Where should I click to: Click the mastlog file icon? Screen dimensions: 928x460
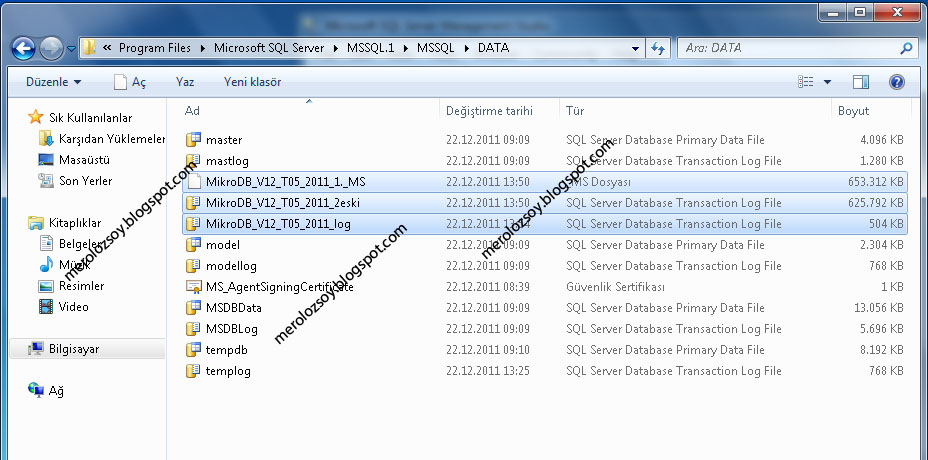193,160
